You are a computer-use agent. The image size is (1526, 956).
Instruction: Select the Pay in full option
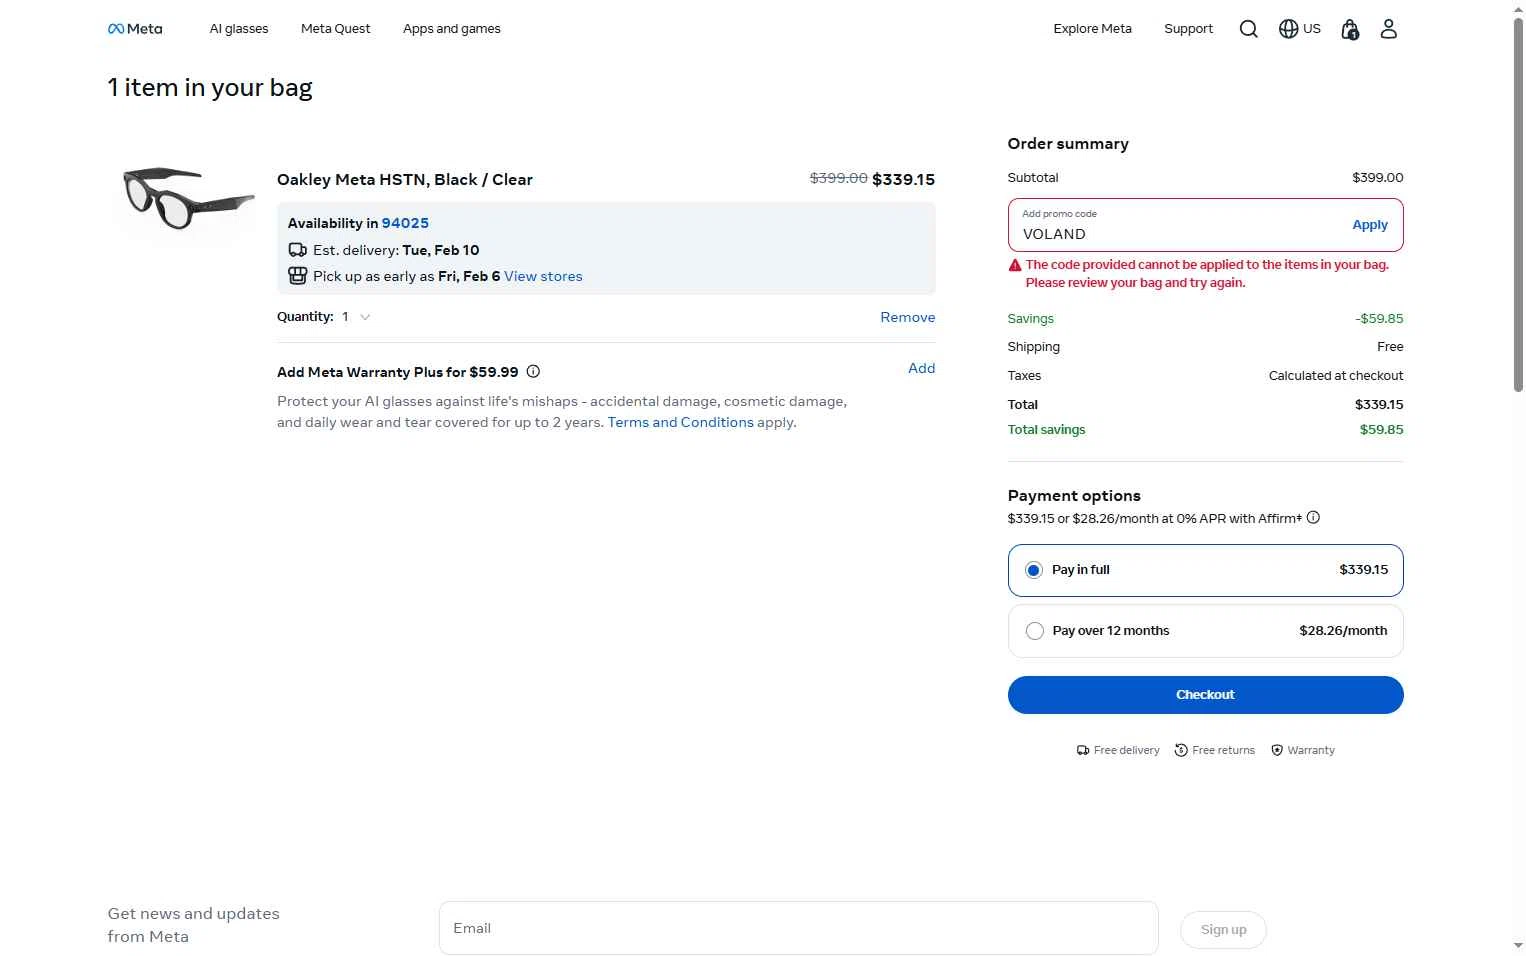coord(1034,570)
